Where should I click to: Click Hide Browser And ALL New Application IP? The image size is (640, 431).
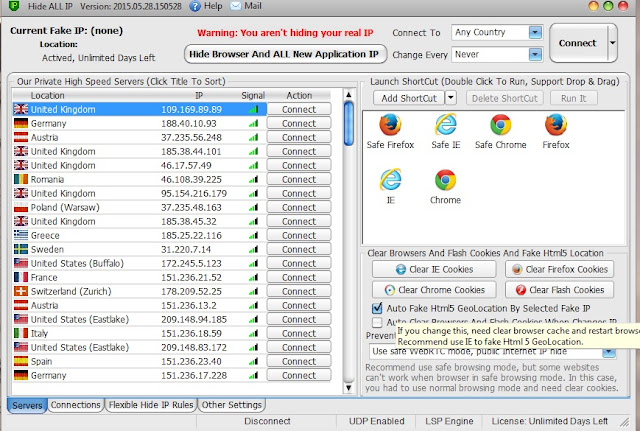pos(284,54)
